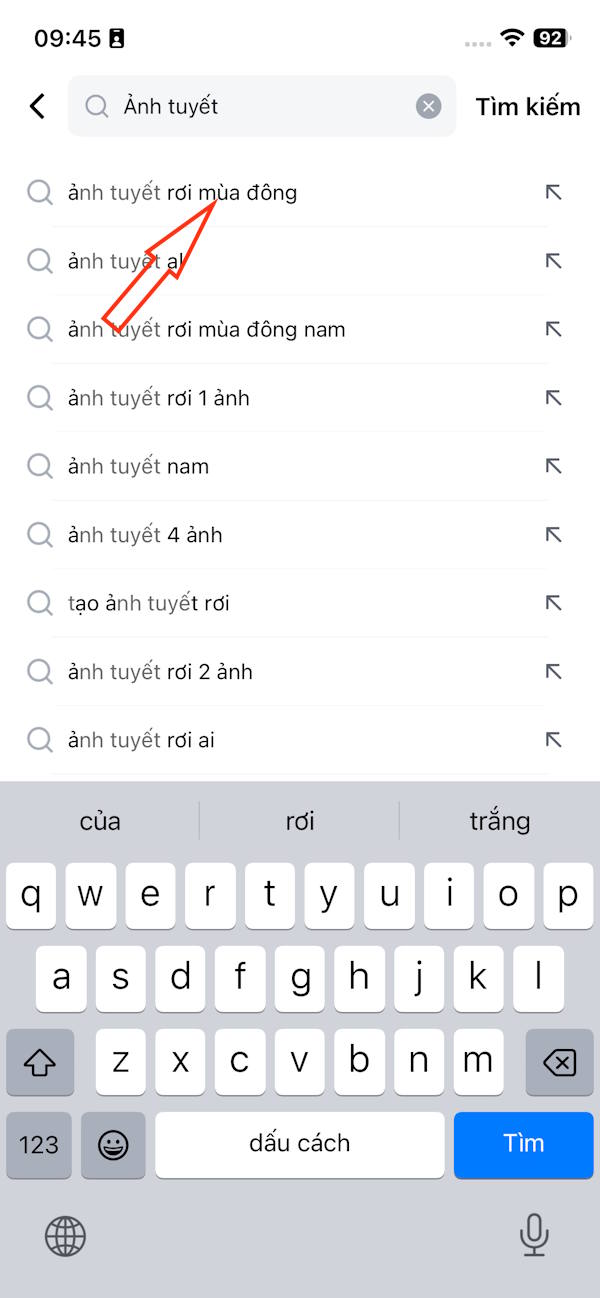Tap the Tìm kiếm button next to the search bar
Viewport: 600px width, 1298px height.
pyautogui.click(x=528, y=106)
